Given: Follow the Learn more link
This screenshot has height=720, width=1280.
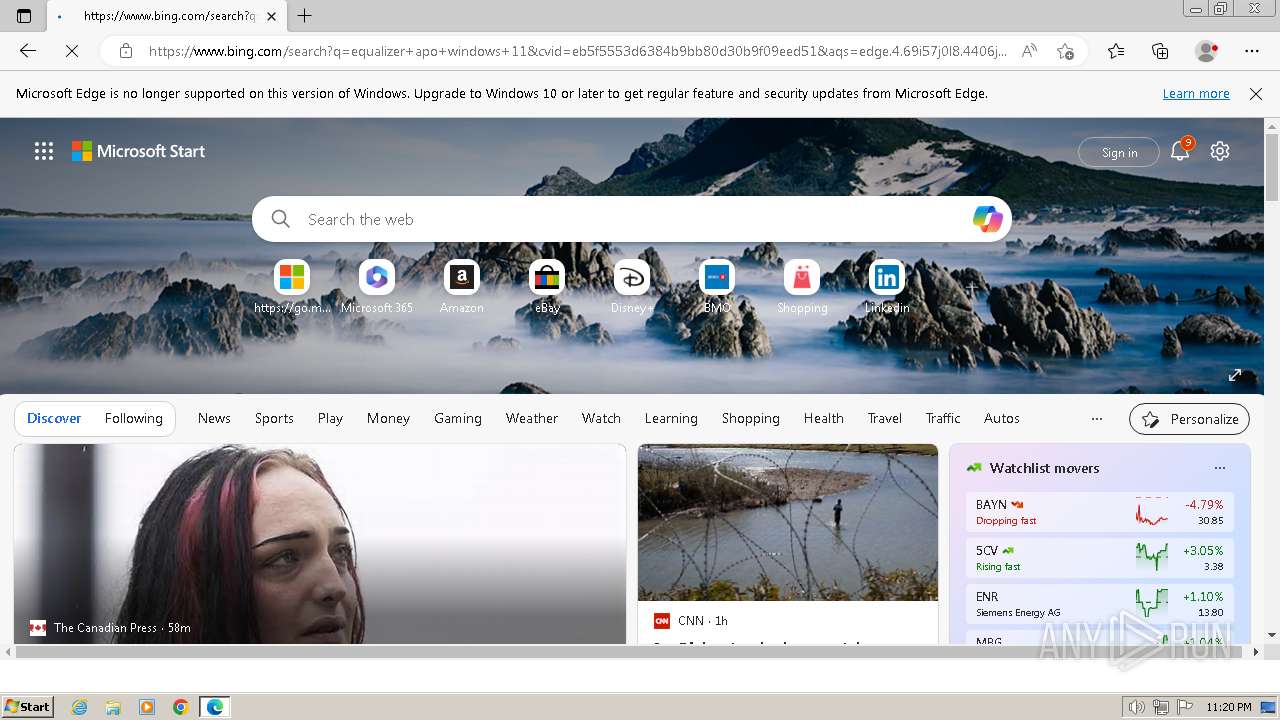Looking at the screenshot, I should (1196, 94).
